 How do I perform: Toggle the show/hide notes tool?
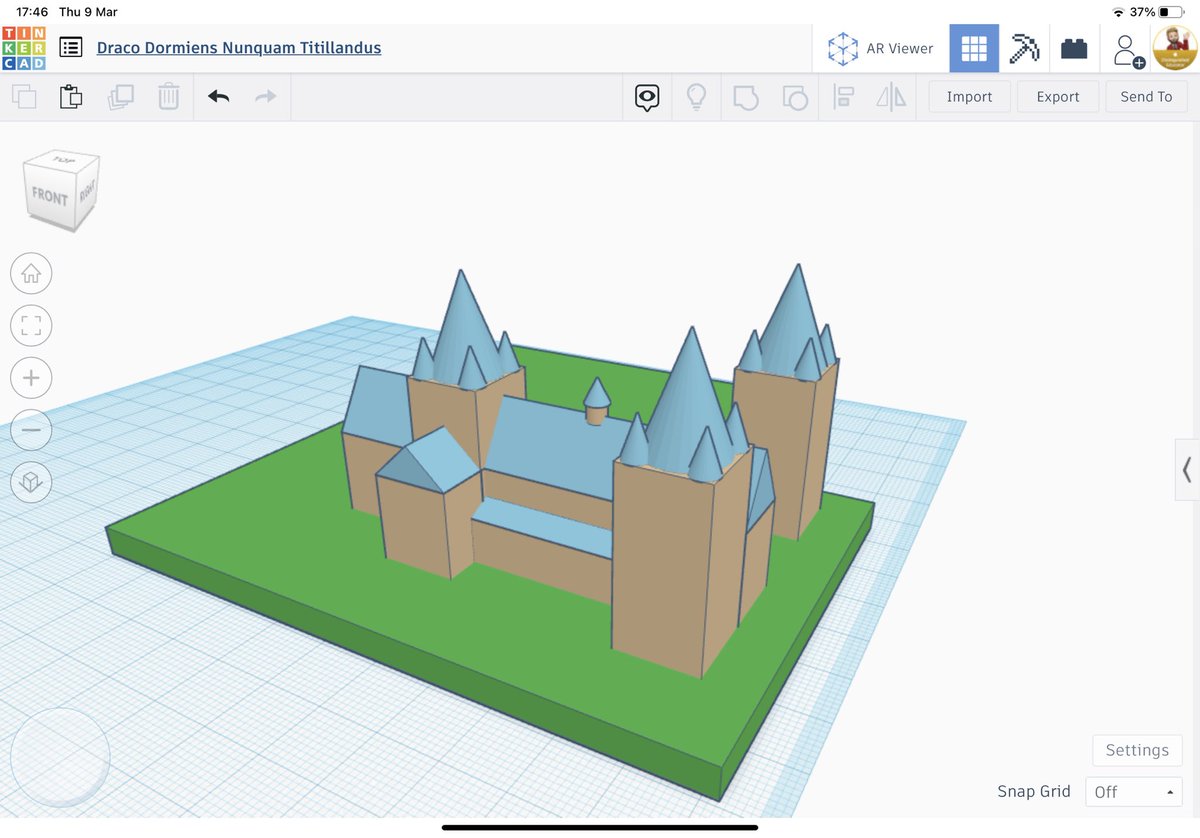pos(647,96)
